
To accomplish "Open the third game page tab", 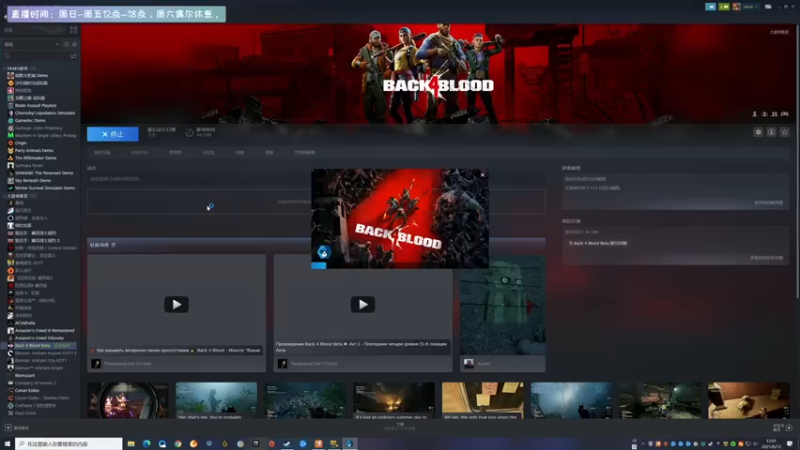I will pos(175,153).
